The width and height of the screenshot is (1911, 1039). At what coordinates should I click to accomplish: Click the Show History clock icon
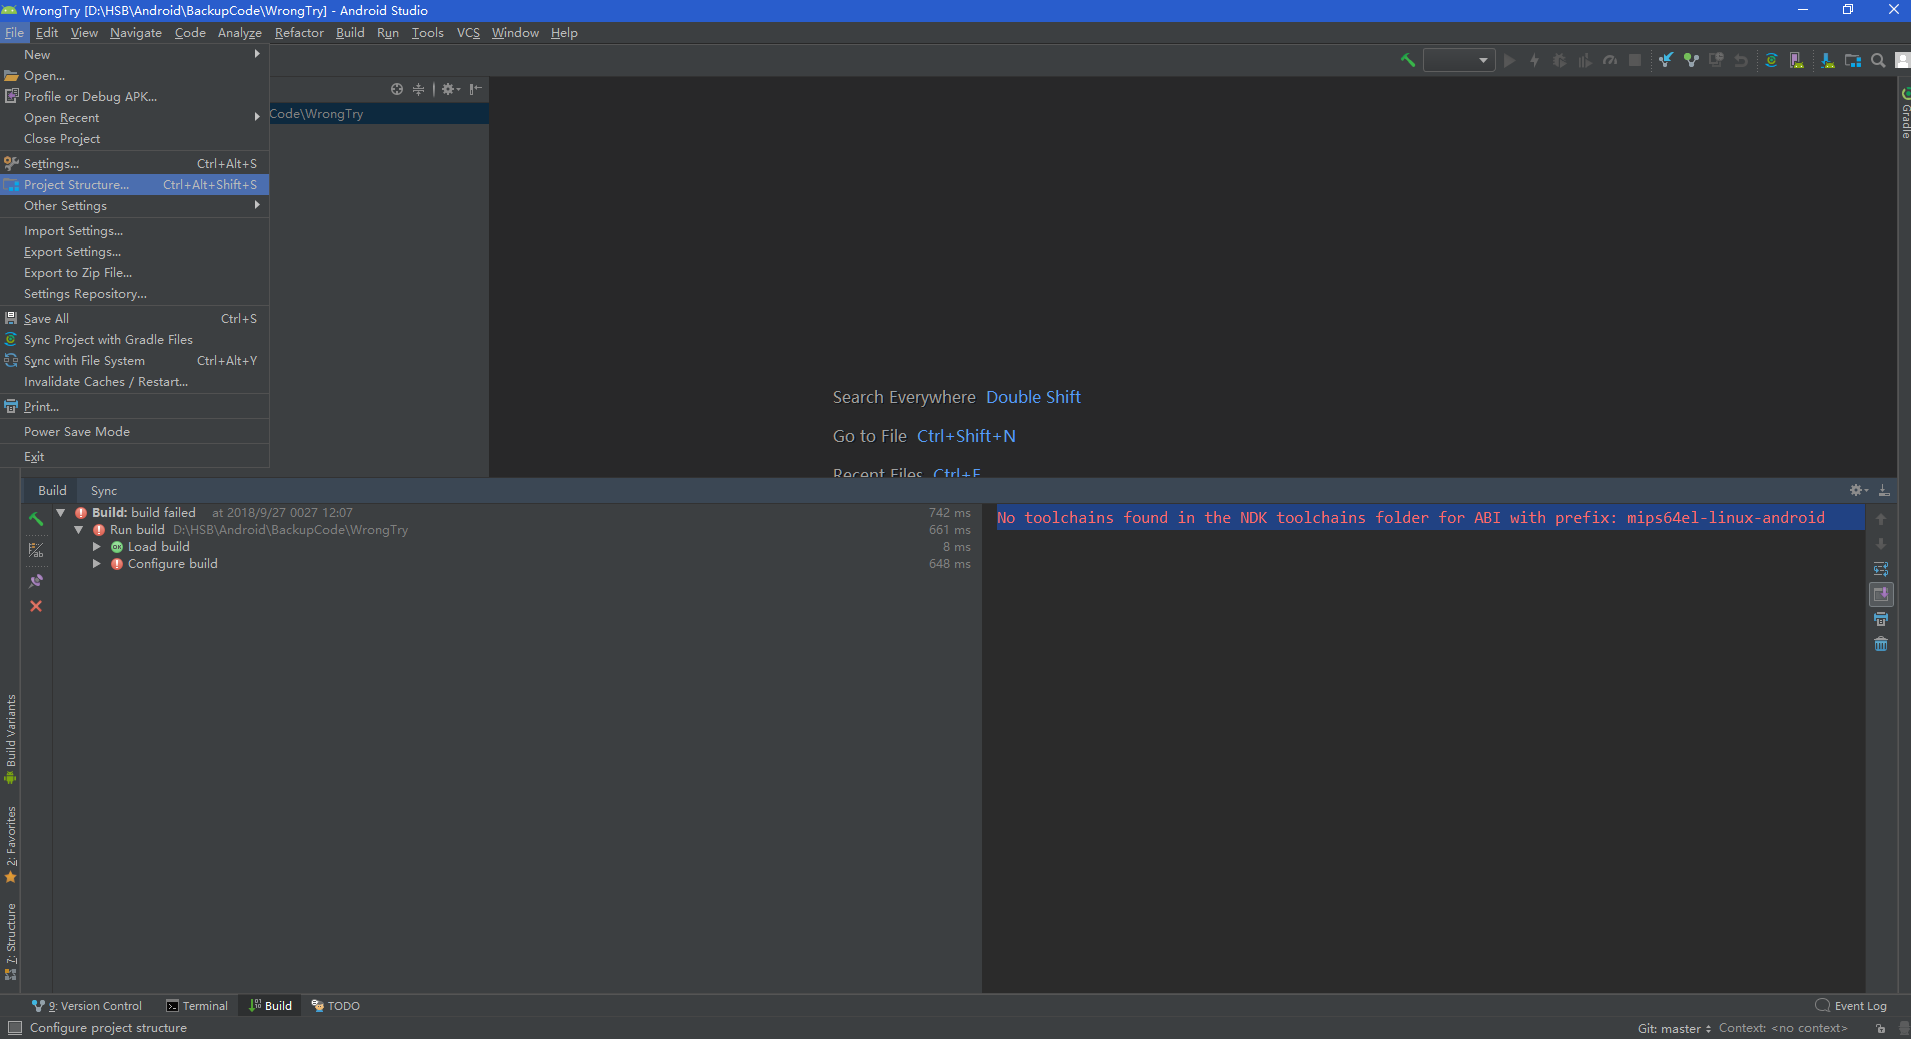tap(1716, 60)
